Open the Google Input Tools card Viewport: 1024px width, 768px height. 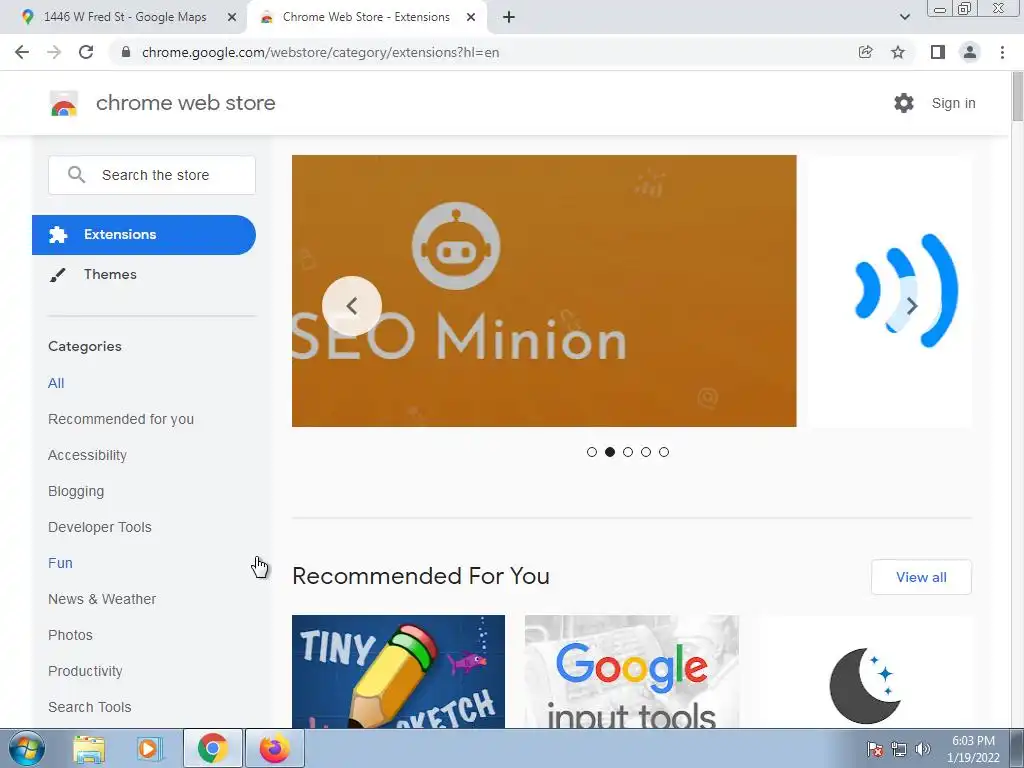pyautogui.click(x=632, y=671)
